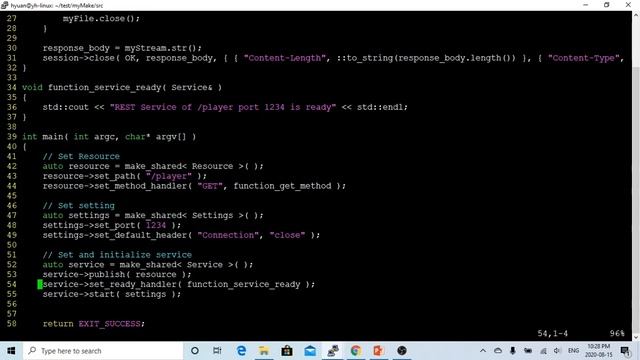Click 'make_shared< Resource >' on line 42
Screen dimensions: 640x360
(184, 166)
